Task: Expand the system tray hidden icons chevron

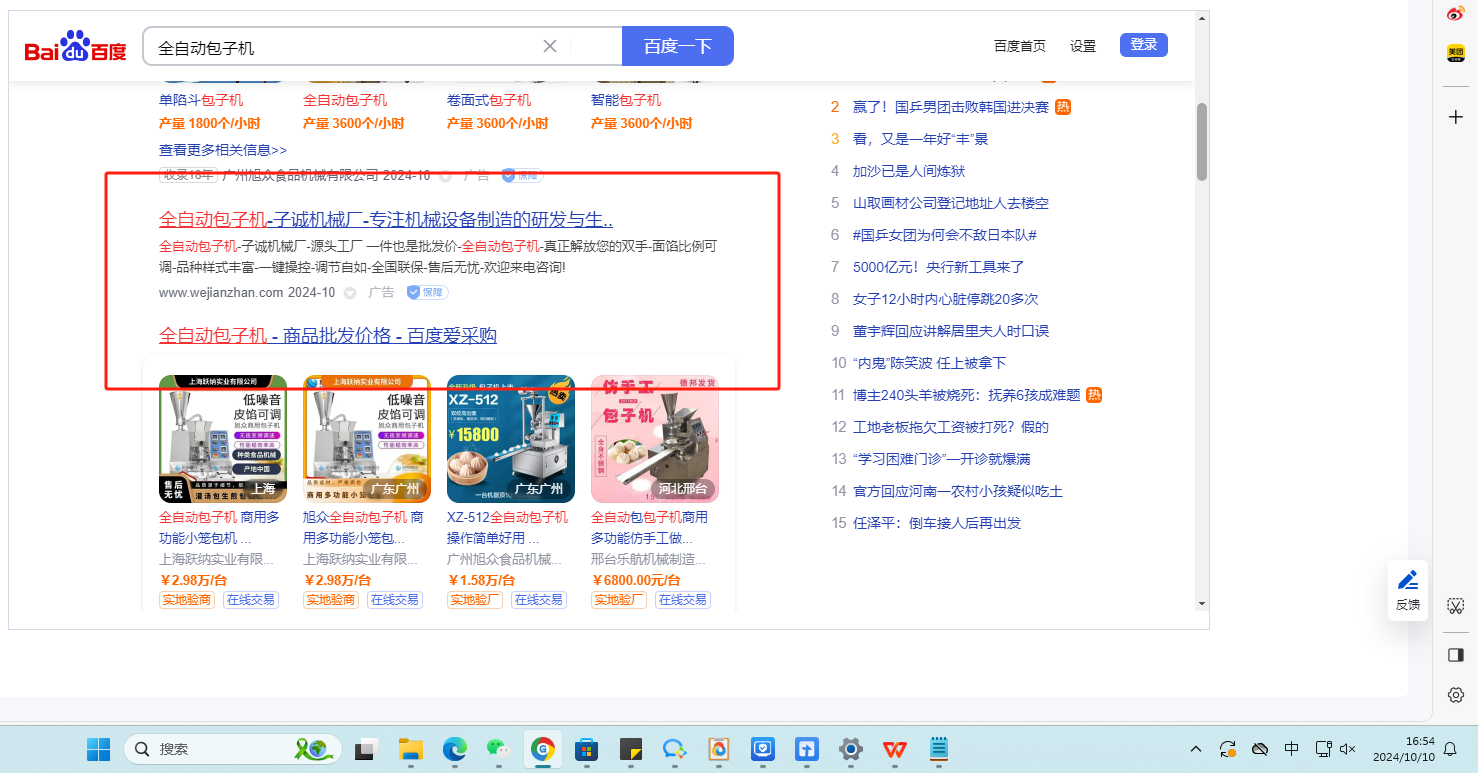Action: pyautogui.click(x=1195, y=748)
